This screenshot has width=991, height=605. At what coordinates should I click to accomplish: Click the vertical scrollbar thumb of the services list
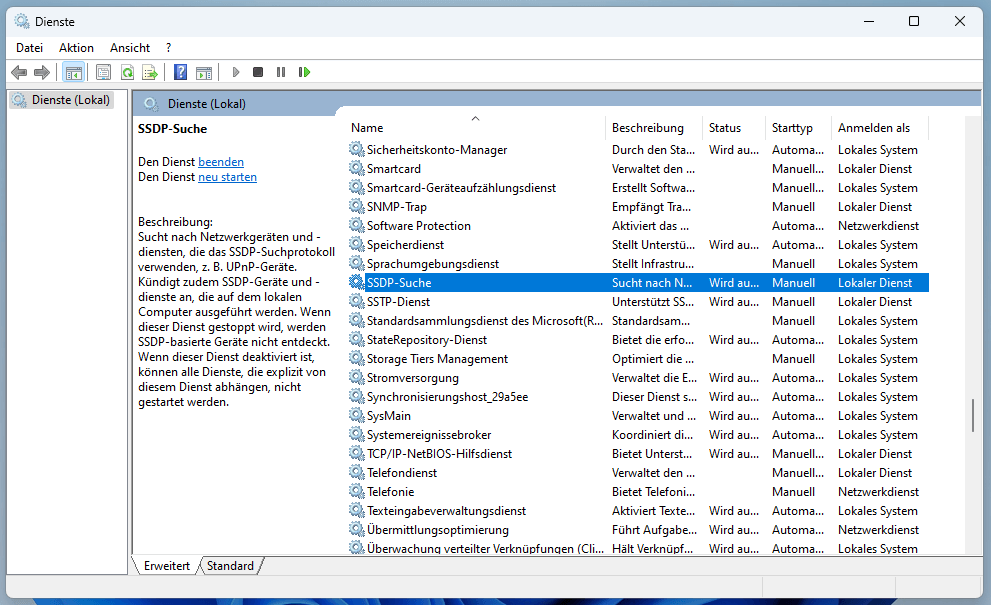pyautogui.click(x=973, y=415)
